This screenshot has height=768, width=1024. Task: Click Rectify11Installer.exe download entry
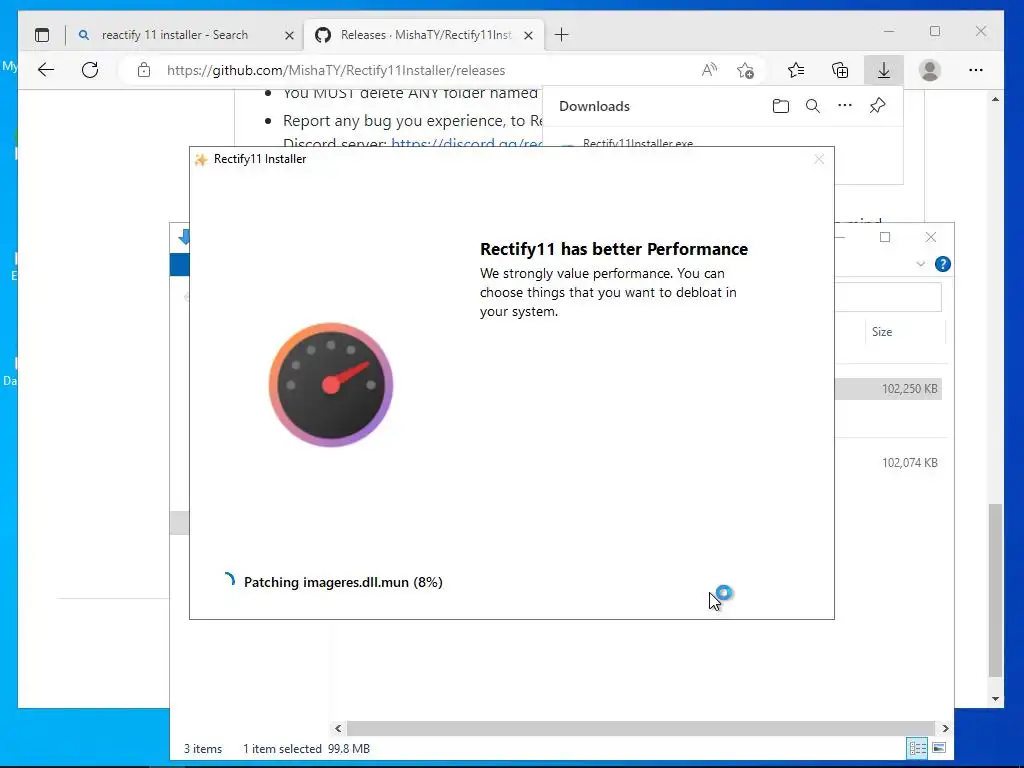point(638,143)
